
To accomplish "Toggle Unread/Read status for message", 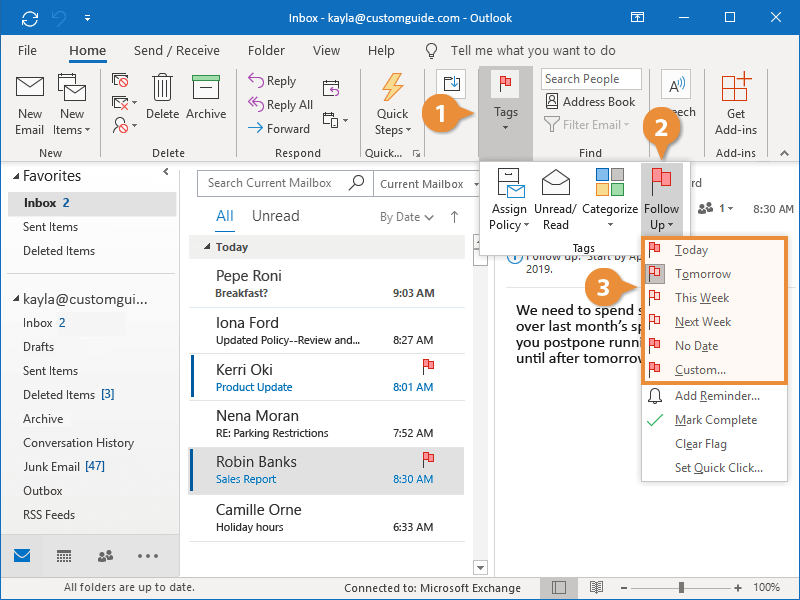I will (556, 200).
